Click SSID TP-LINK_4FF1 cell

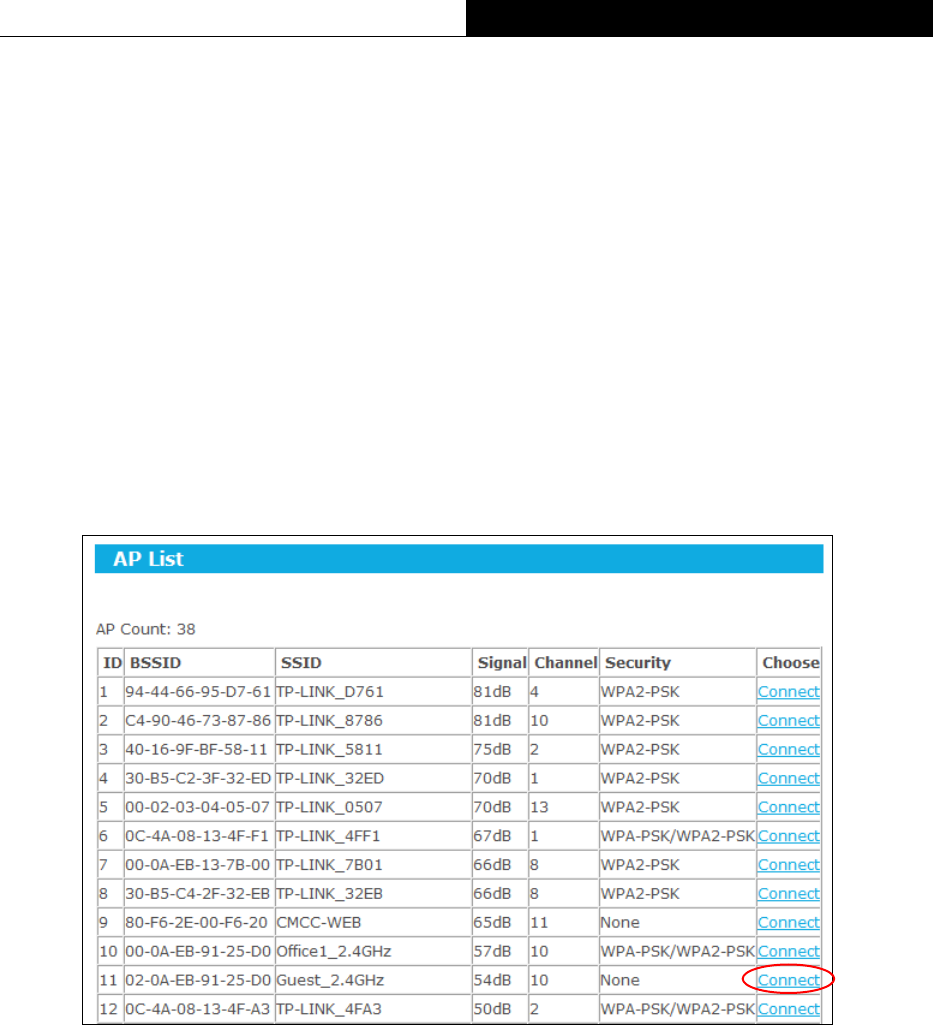(x=373, y=835)
